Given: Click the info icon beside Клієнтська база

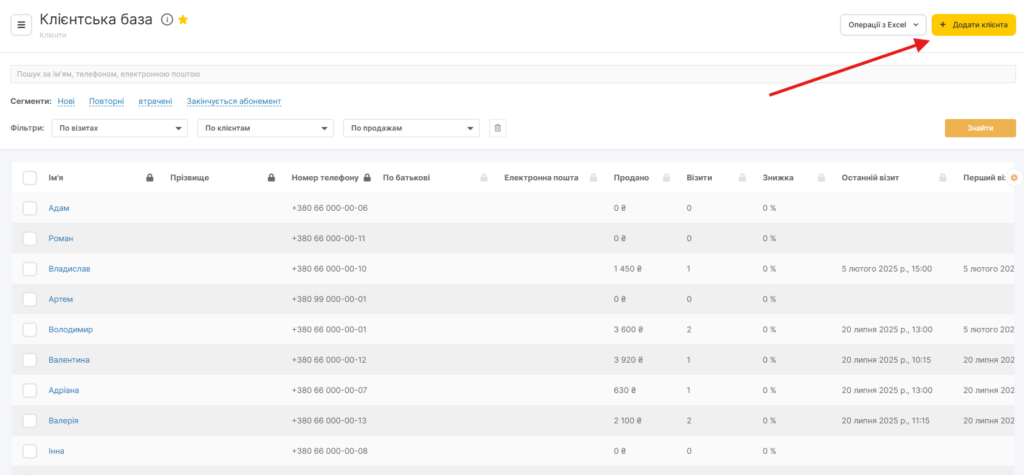Looking at the screenshot, I should click(x=167, y=20).
